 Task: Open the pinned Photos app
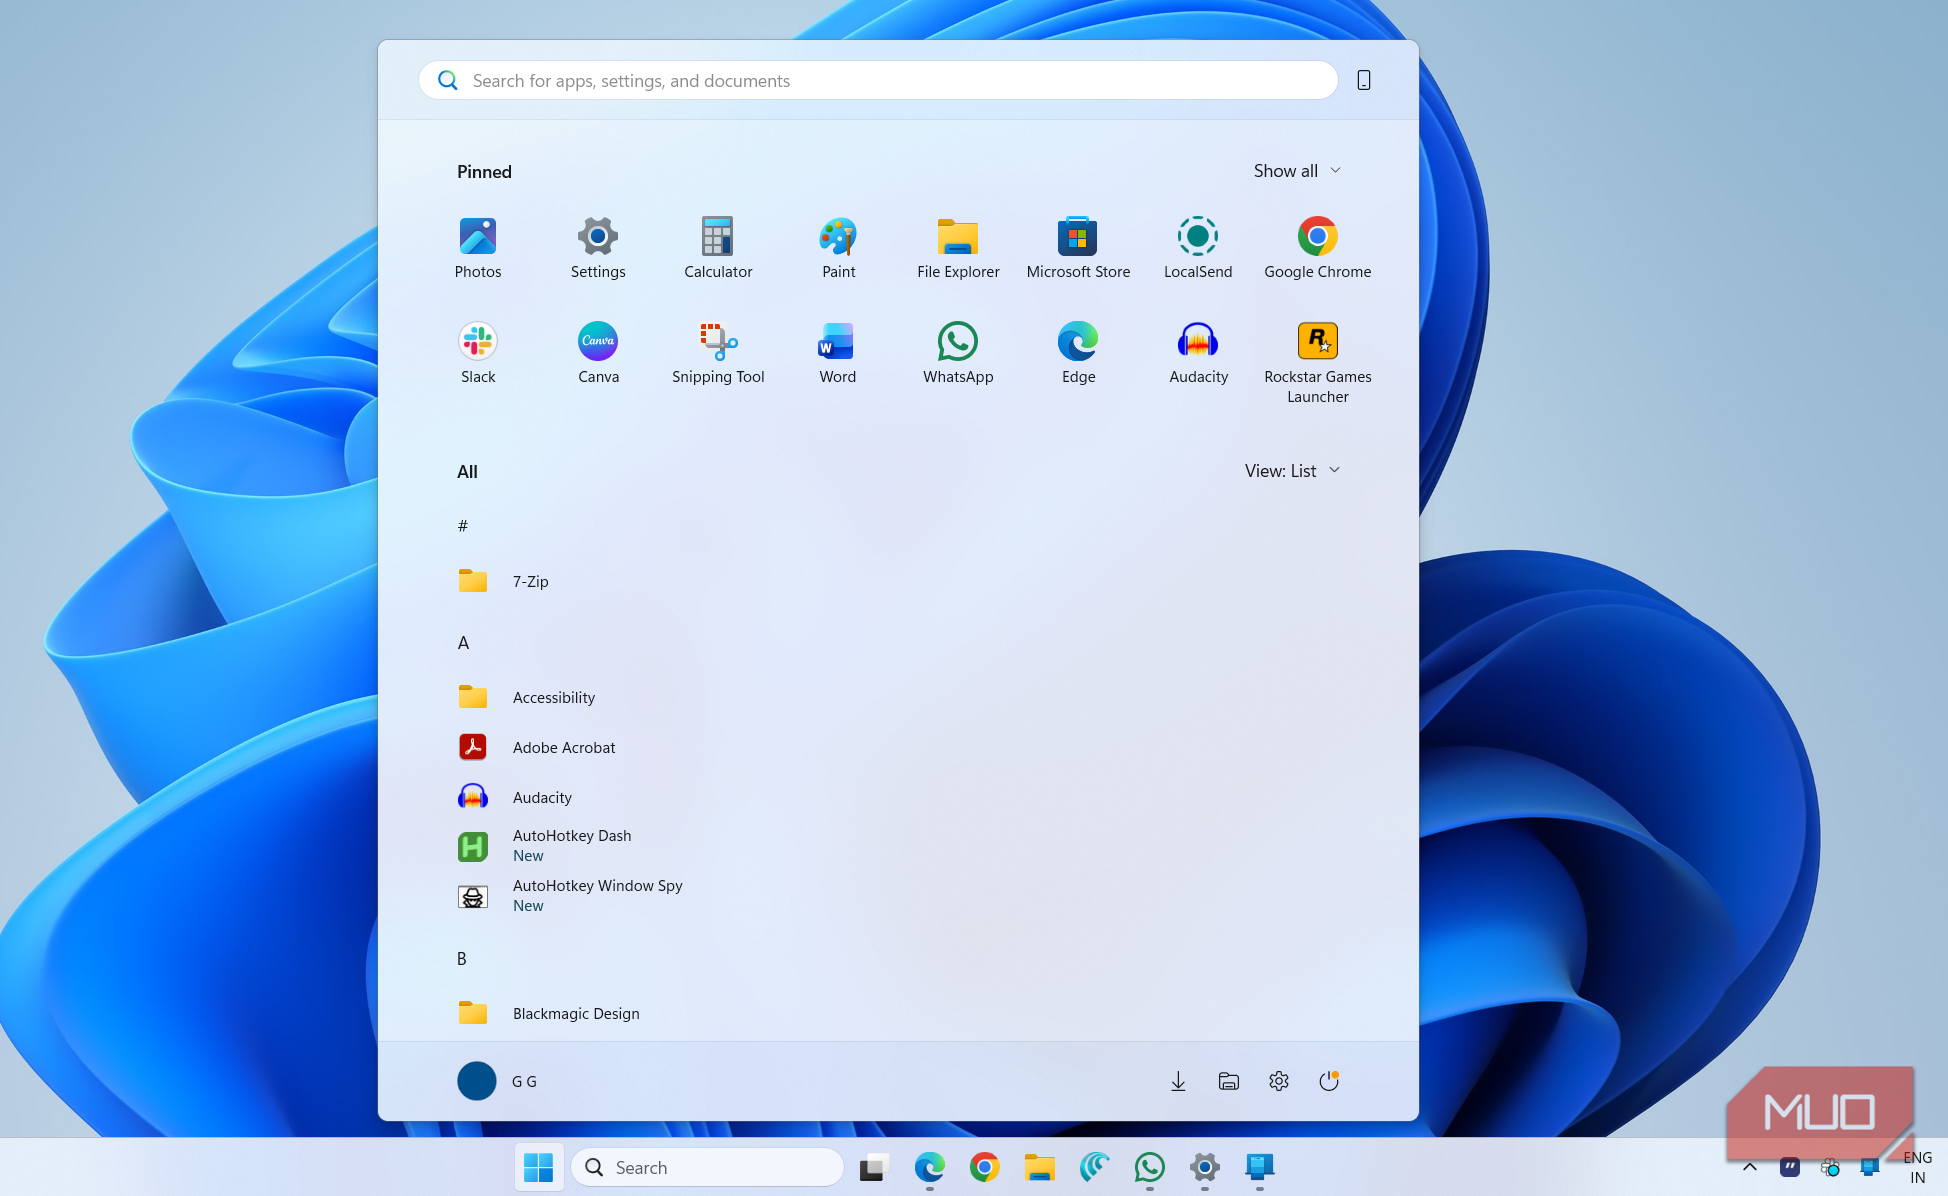pos(478,248)
